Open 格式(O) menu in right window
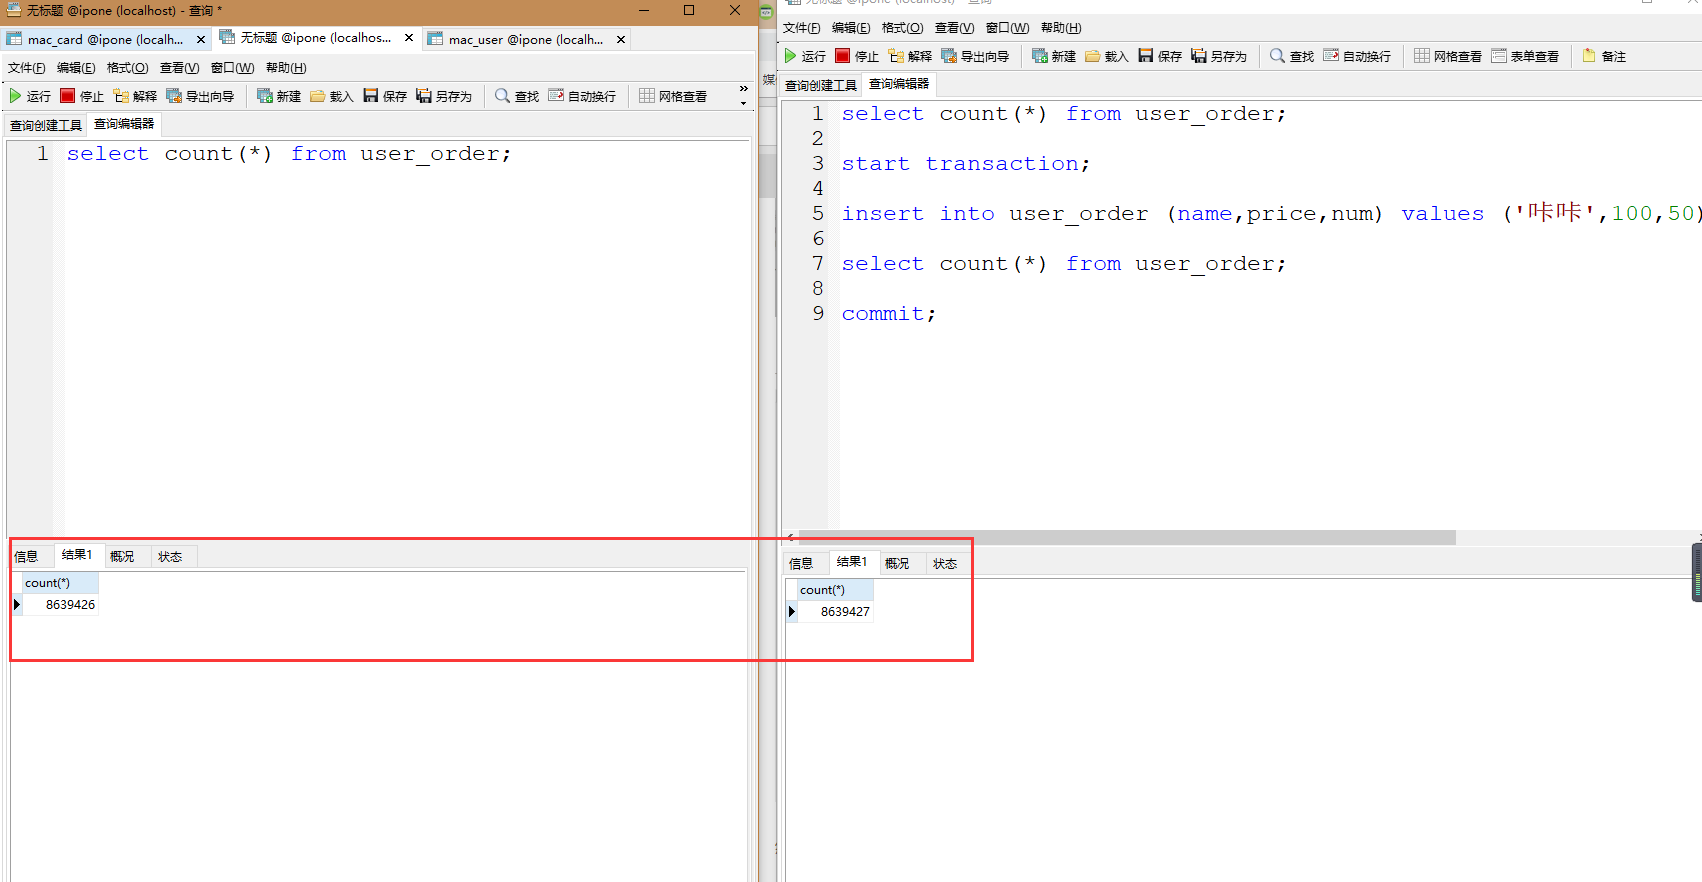Image resolution: width=1702 pixels, height=882 pixels. (x=902, y=28)
